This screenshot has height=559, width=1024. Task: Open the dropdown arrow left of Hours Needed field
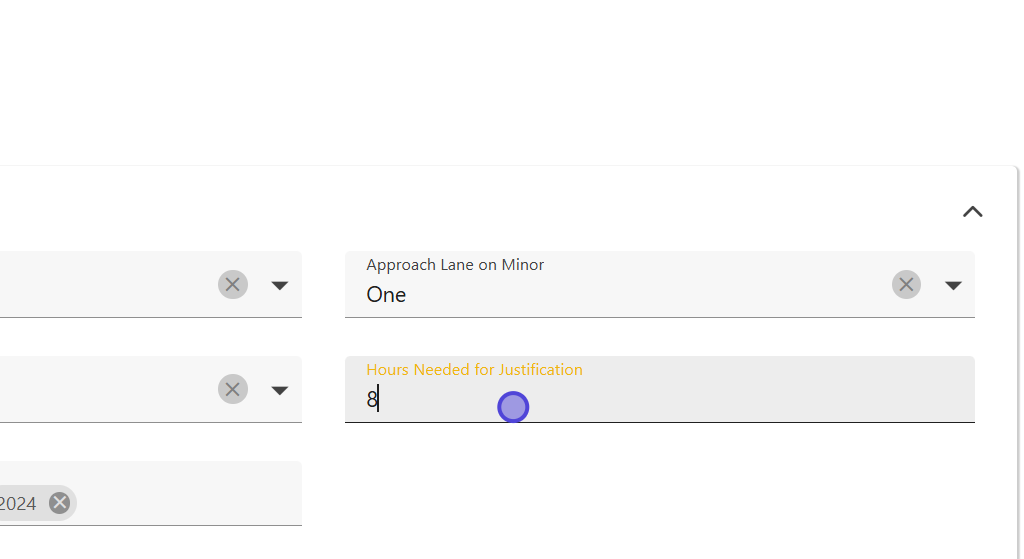pyautogui.click(x=280, y=390)
